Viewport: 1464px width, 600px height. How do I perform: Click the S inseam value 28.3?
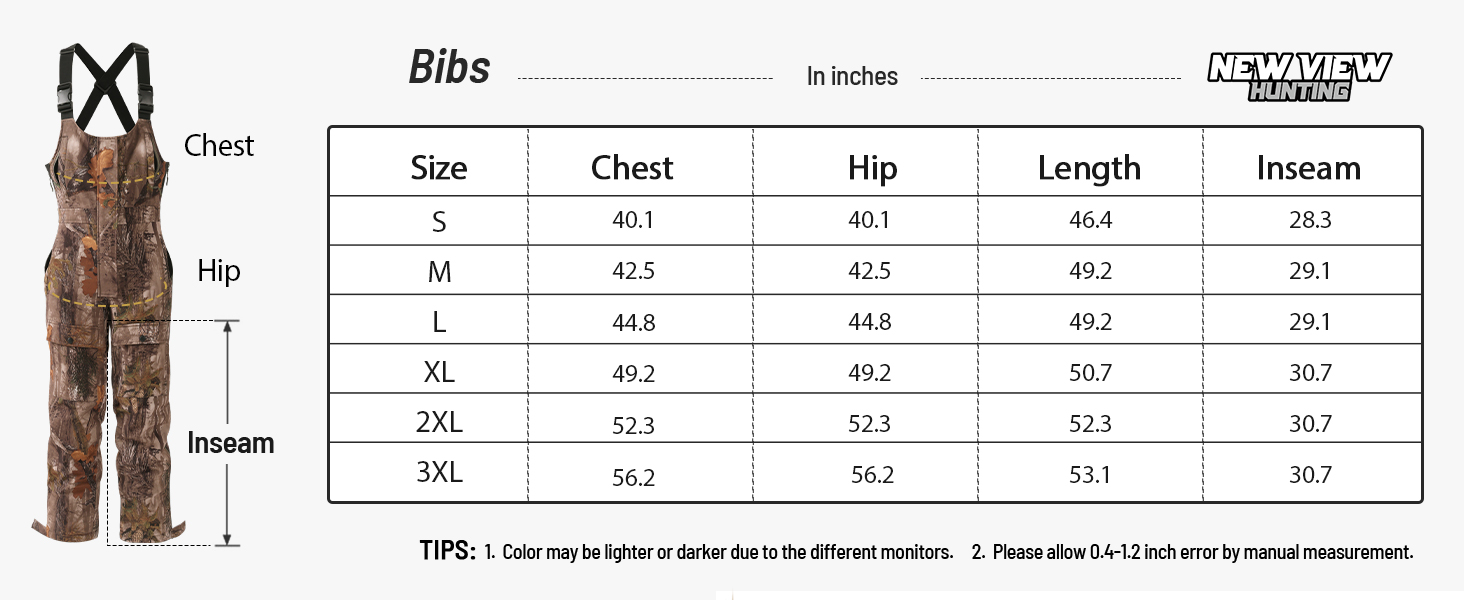pyautogui.click(x=1310, y=220)
